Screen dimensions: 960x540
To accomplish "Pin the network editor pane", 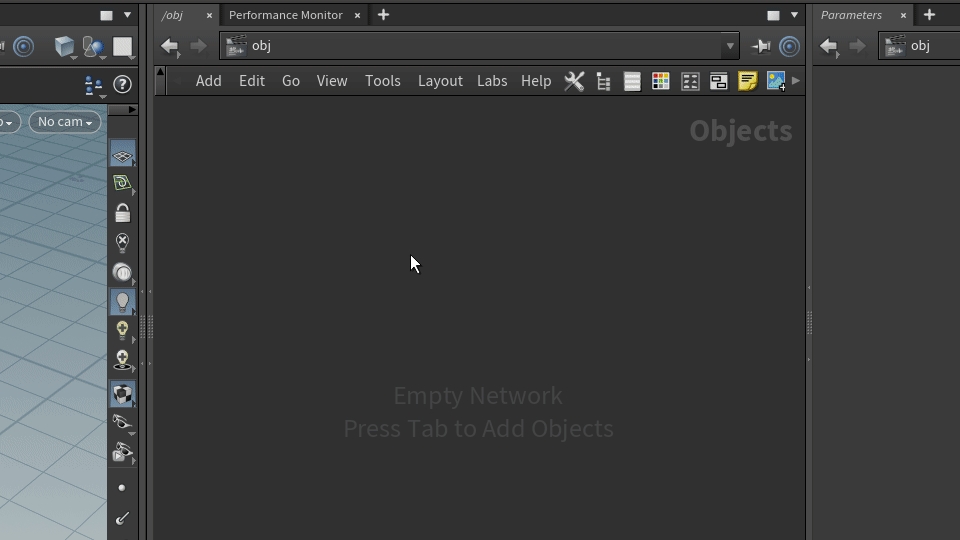I will pos(761,46).
